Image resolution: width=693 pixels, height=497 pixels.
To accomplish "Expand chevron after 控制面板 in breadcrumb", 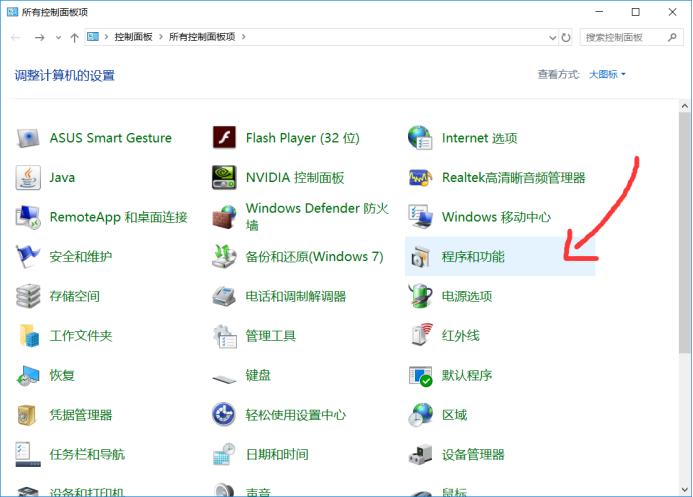I will 161,37.
